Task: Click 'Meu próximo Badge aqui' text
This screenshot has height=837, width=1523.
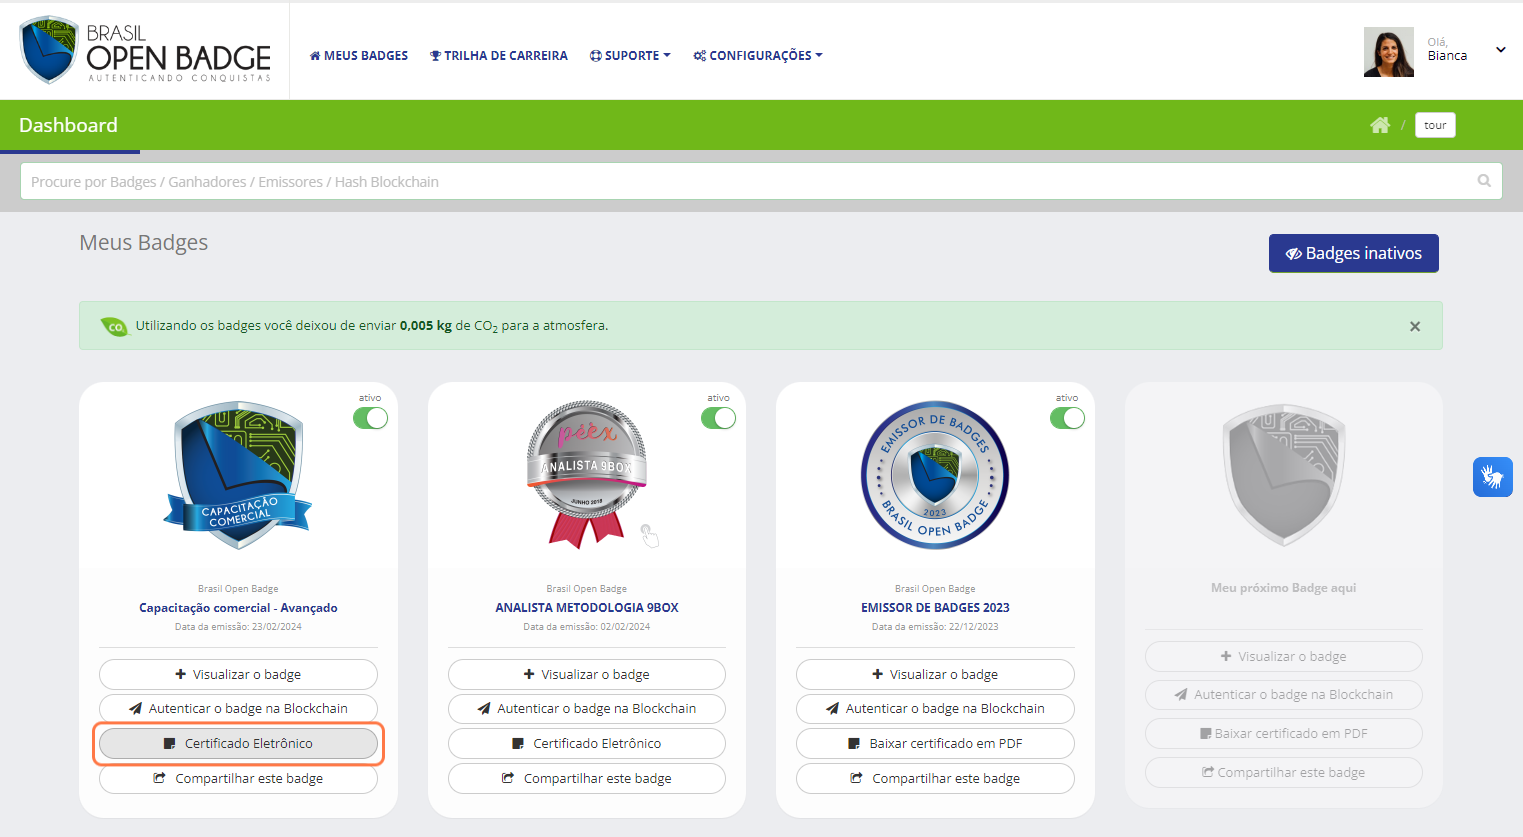Action: pyautogui.click(x=1284, y=588)
